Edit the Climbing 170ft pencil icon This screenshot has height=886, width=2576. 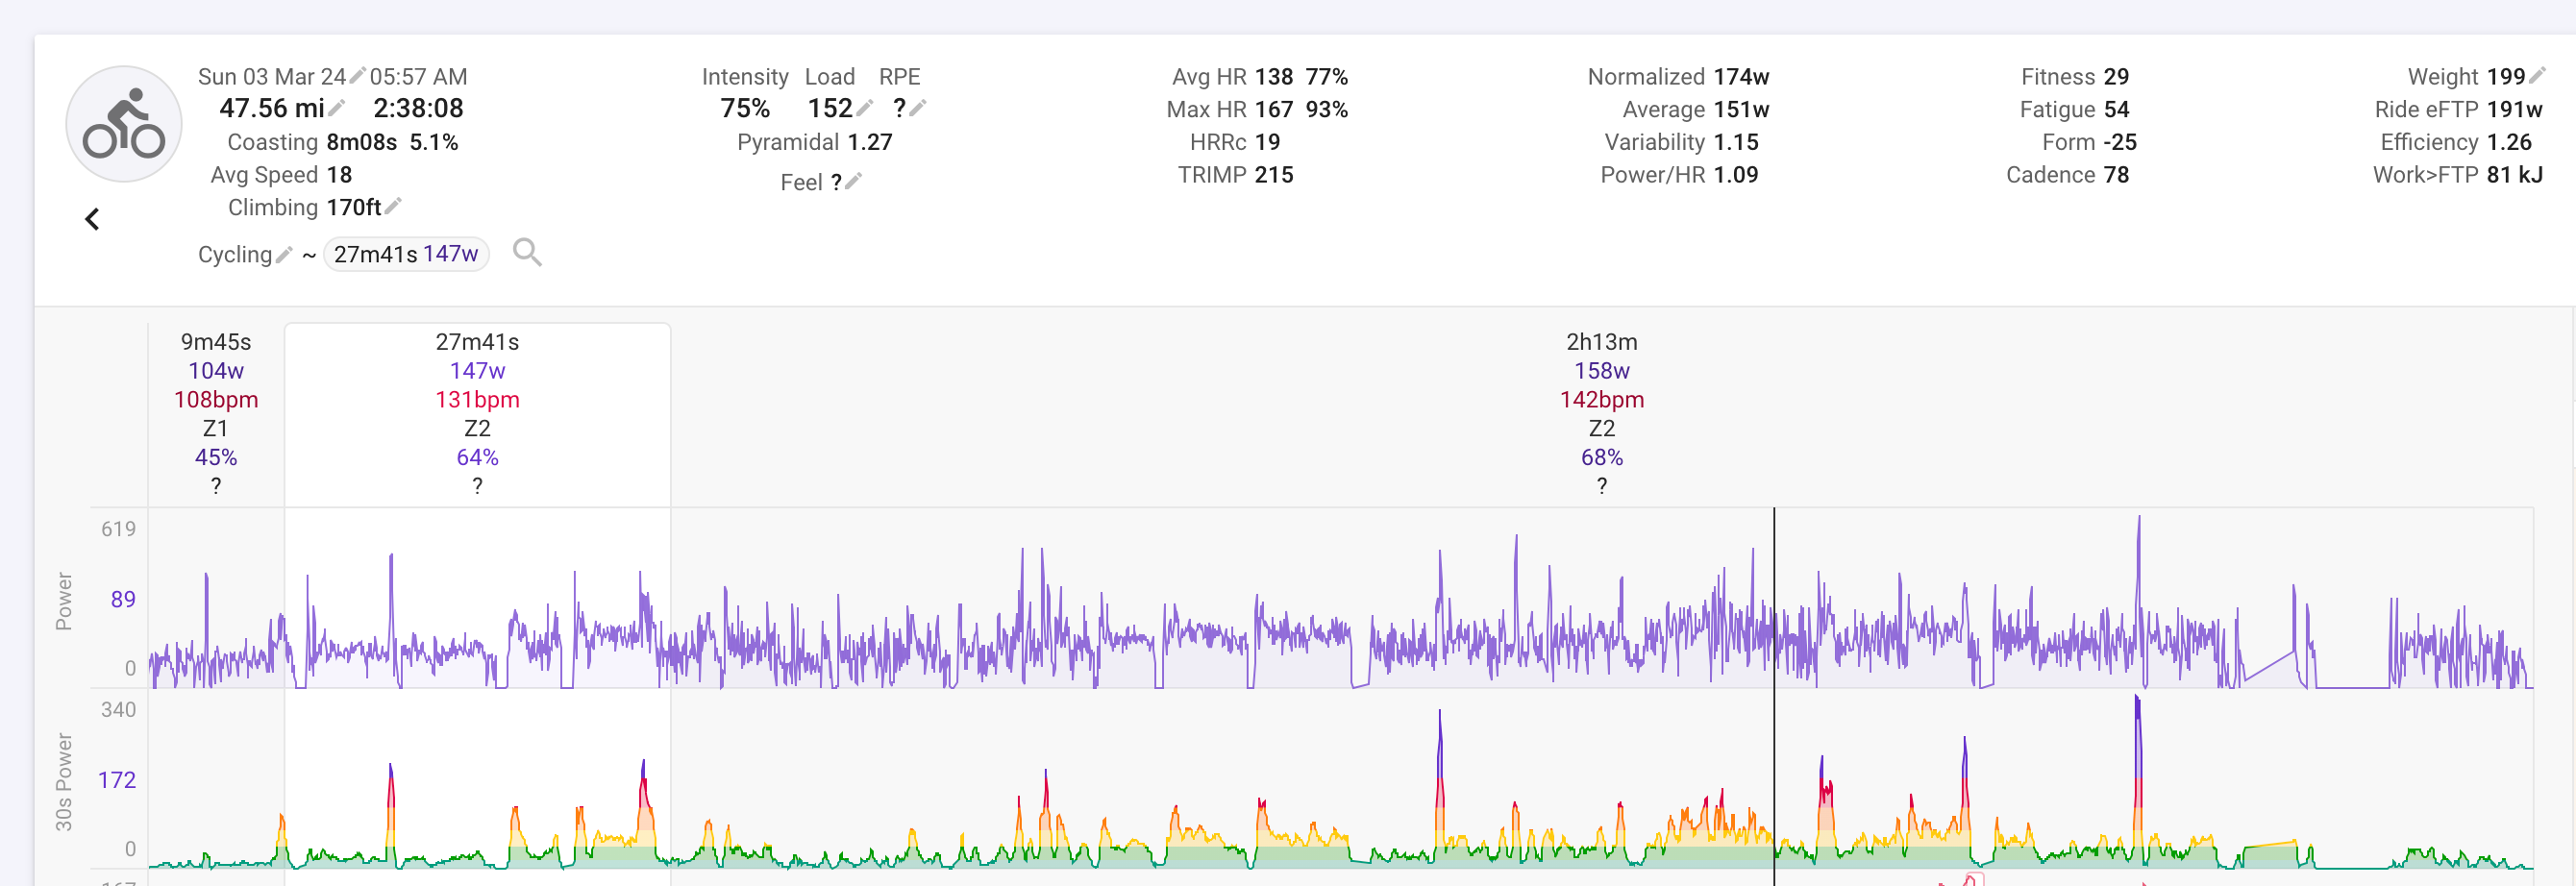[x=393, y=206]
